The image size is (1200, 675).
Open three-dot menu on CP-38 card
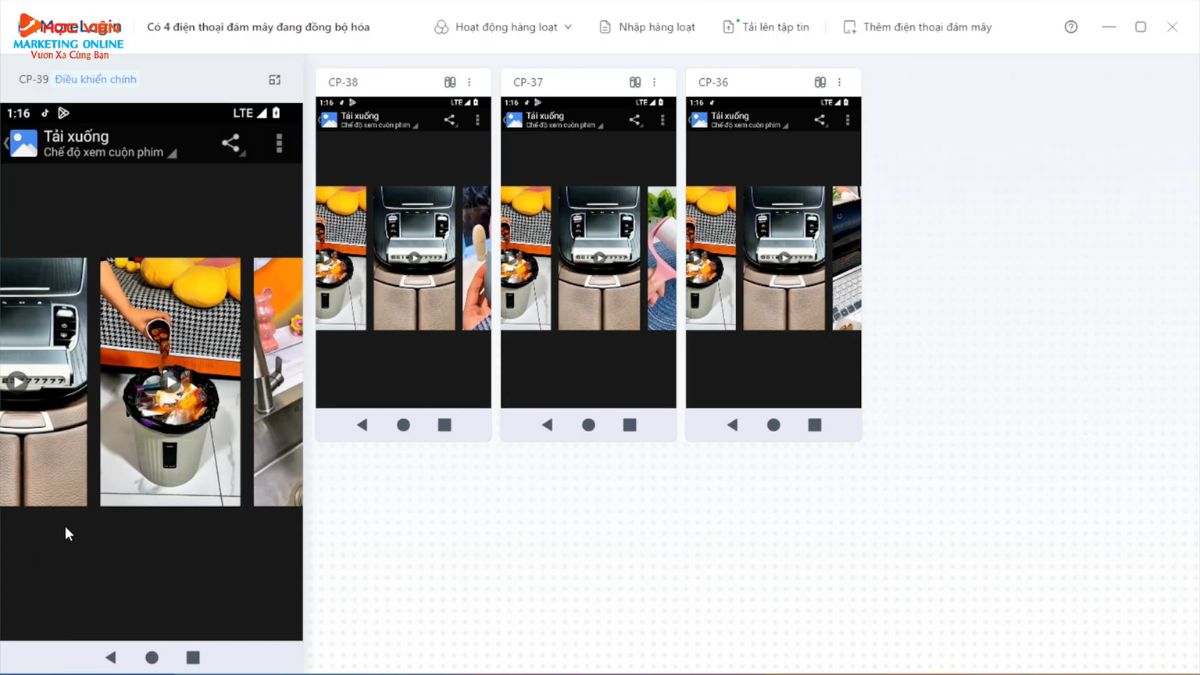point(470,82)
